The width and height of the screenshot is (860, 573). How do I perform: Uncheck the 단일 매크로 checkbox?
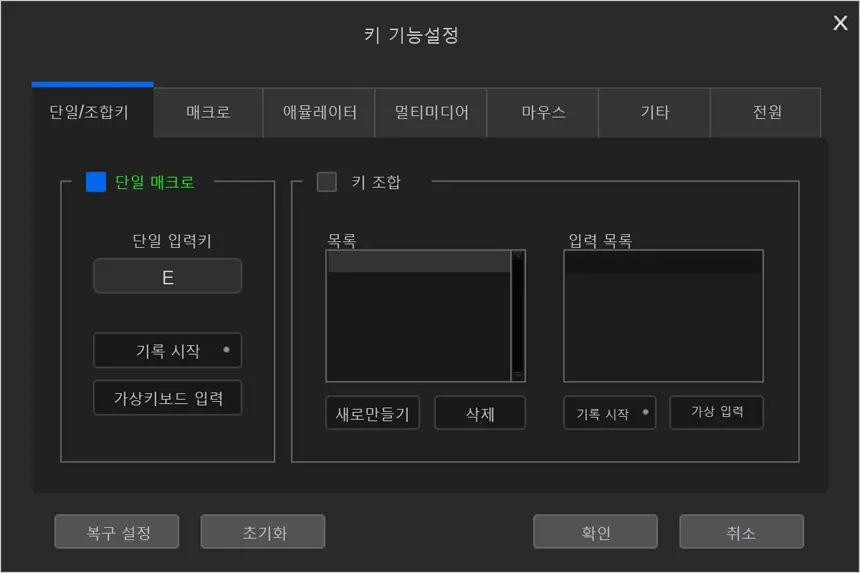click(96, 182)
